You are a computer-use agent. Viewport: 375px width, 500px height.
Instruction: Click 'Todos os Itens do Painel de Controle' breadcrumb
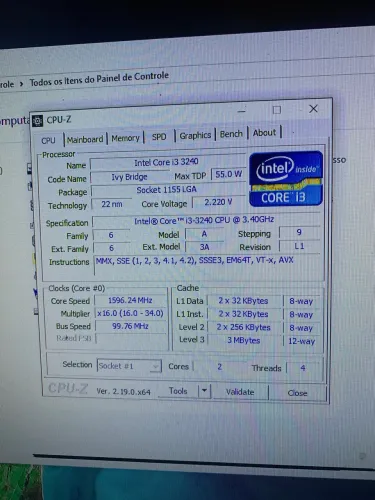pos(99,79)
